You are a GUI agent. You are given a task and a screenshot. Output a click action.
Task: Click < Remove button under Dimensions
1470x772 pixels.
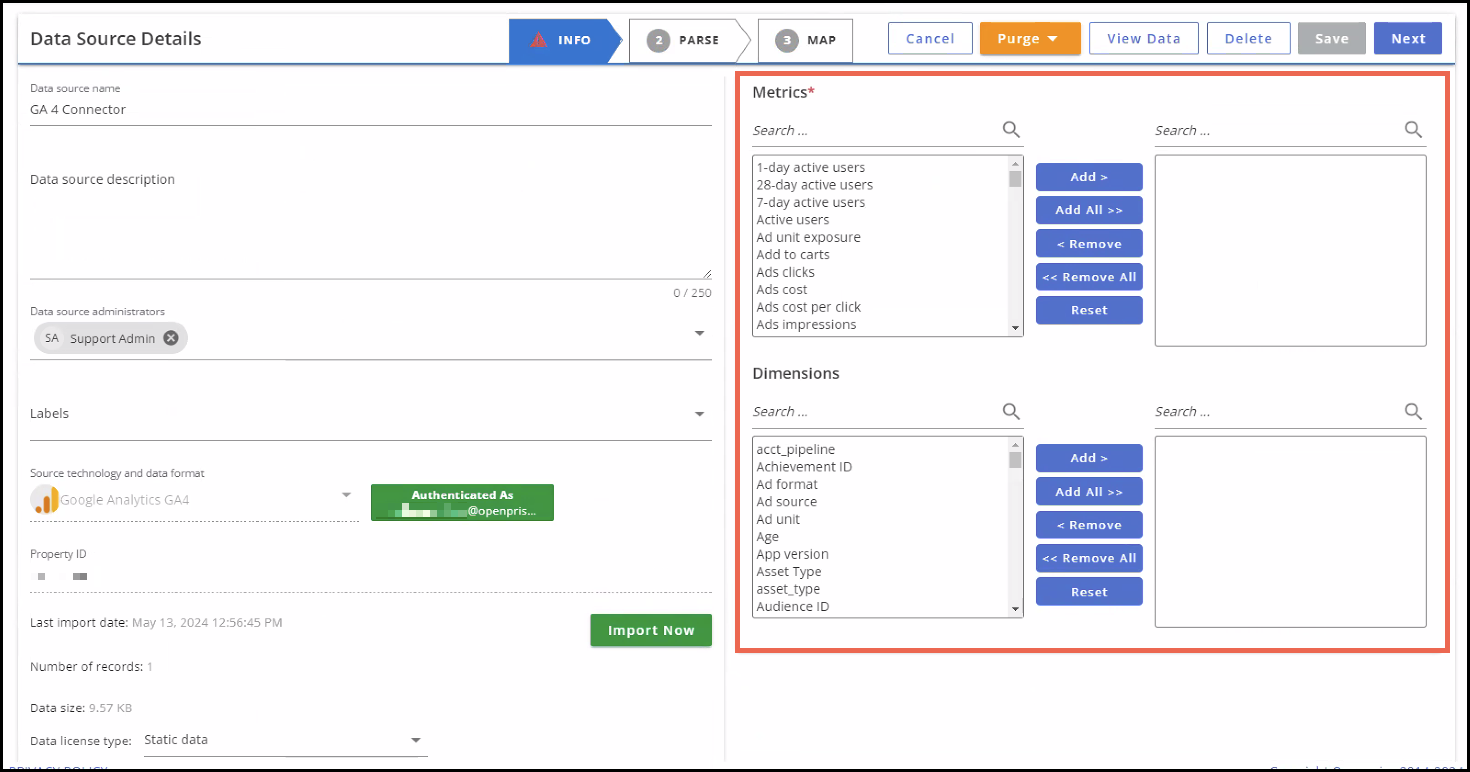point(1089,525)
